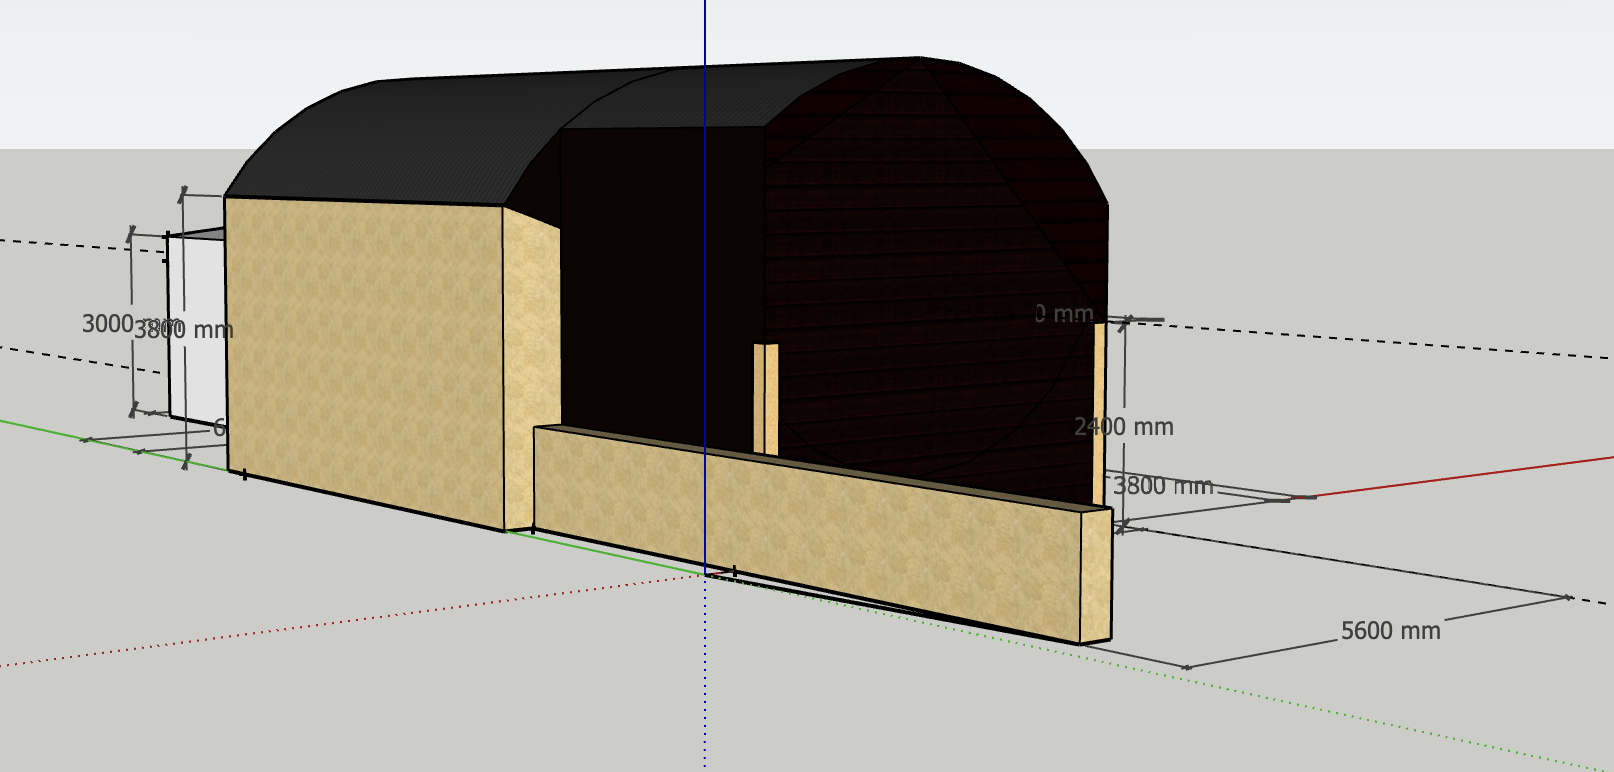Click the white box behind left wall
The width and height of the screenshot is (1614, 772).
[x=196, y=330]
